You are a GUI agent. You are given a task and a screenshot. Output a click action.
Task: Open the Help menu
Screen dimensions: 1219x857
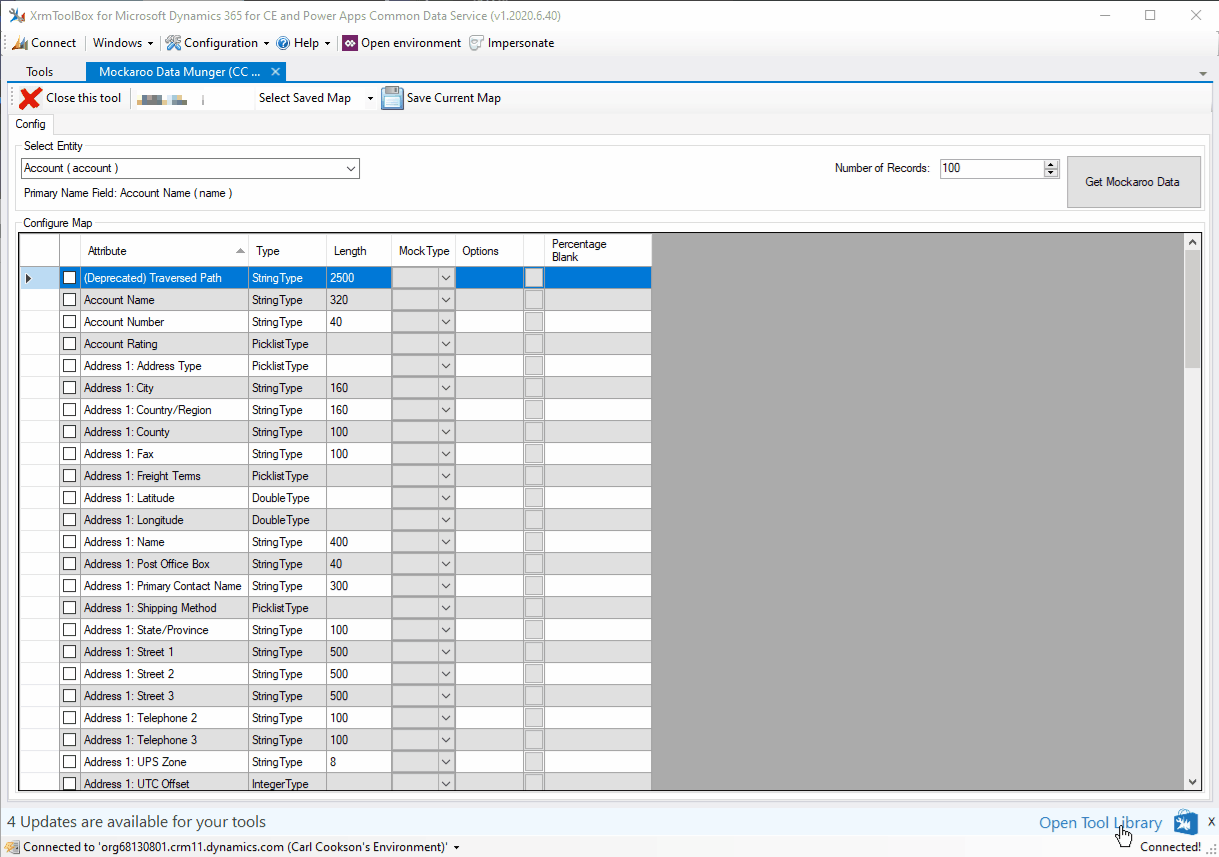click(x=303, y=43)
